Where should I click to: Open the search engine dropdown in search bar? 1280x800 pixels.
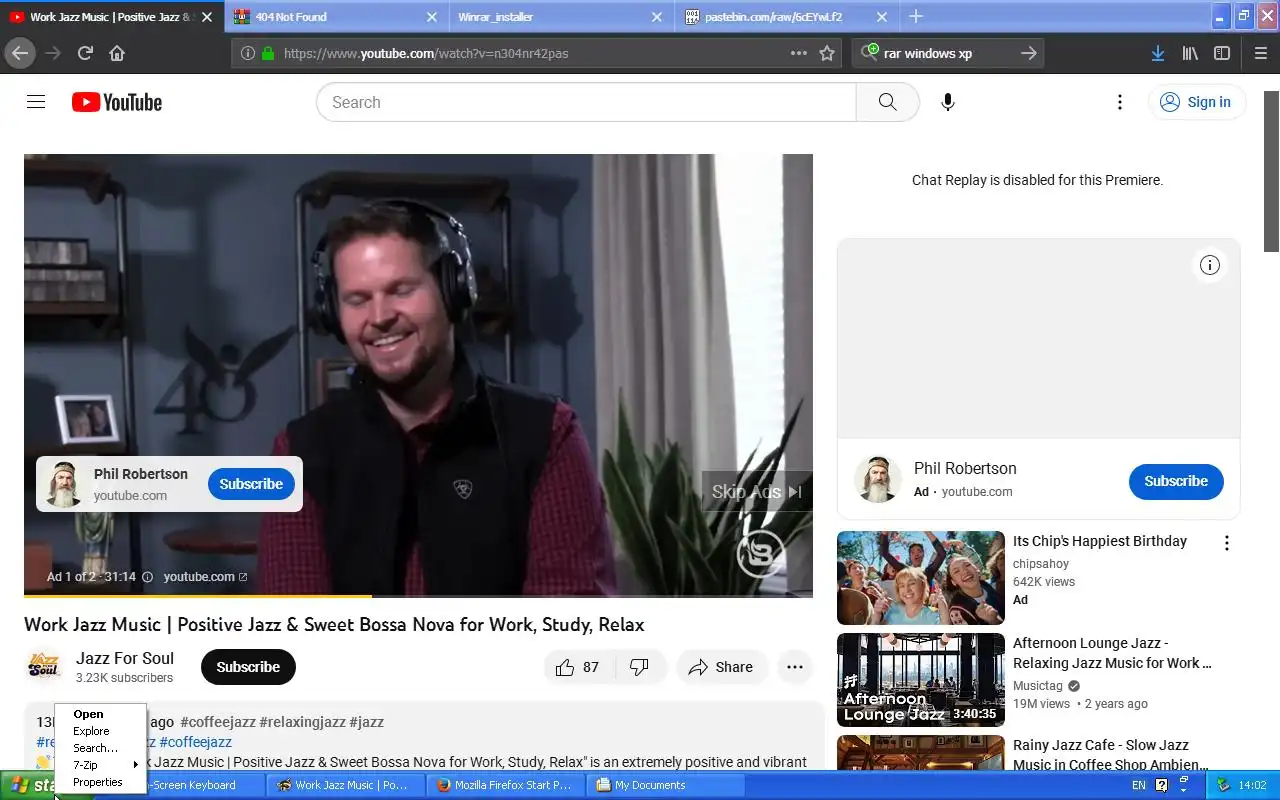click(871, 52)
